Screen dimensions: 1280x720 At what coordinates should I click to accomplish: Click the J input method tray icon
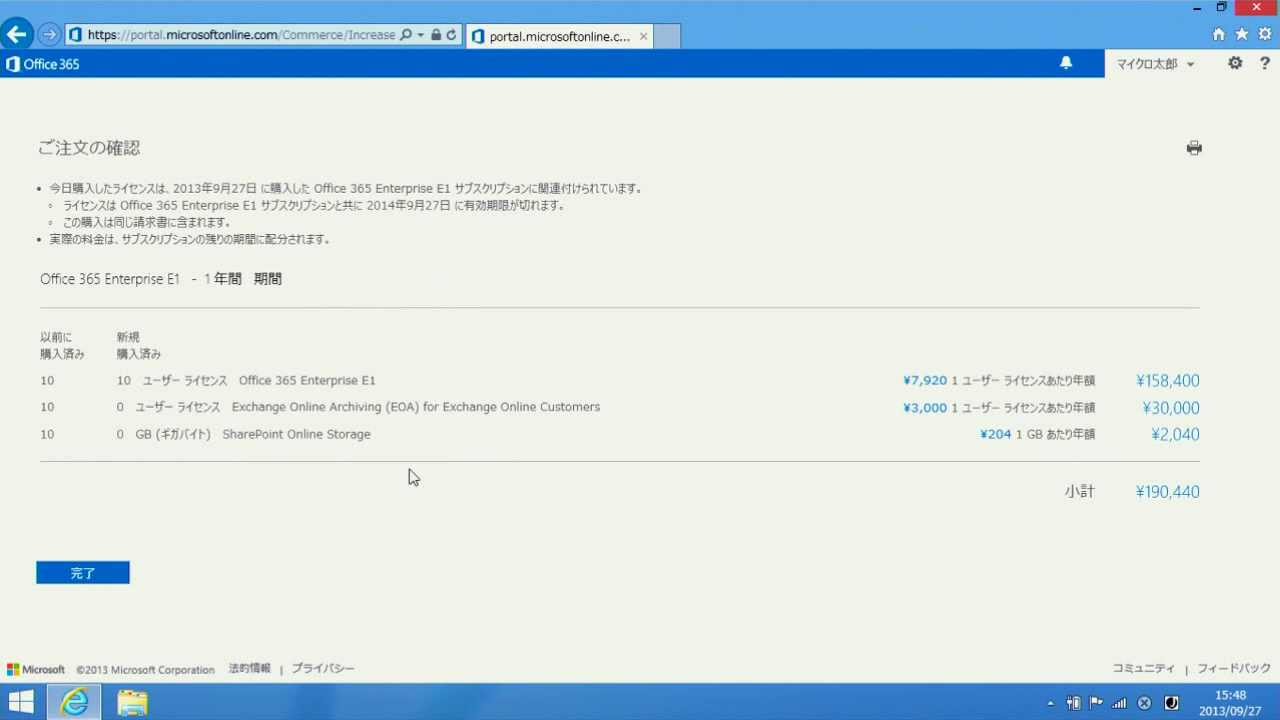point(1171,703)
